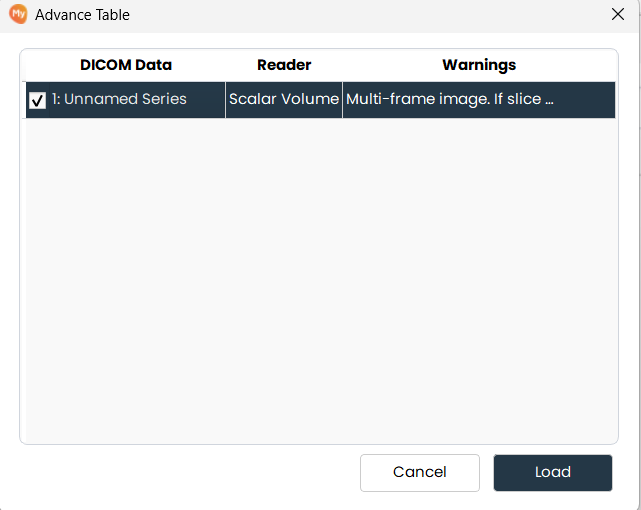Click the Reader column header
Viewport: 641px width, 510px height.
pyautogui.click(x=284, y=65)
